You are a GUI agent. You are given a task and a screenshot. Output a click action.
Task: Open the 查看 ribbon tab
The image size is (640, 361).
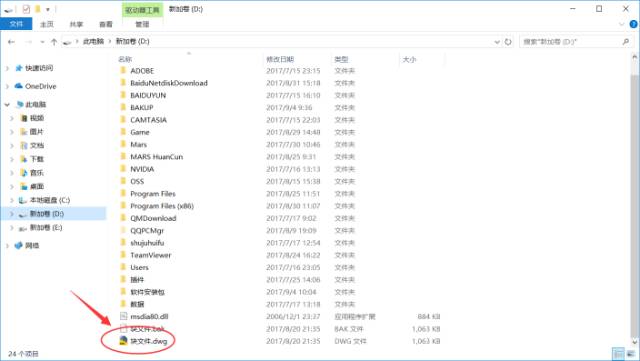tap(106, 24)
